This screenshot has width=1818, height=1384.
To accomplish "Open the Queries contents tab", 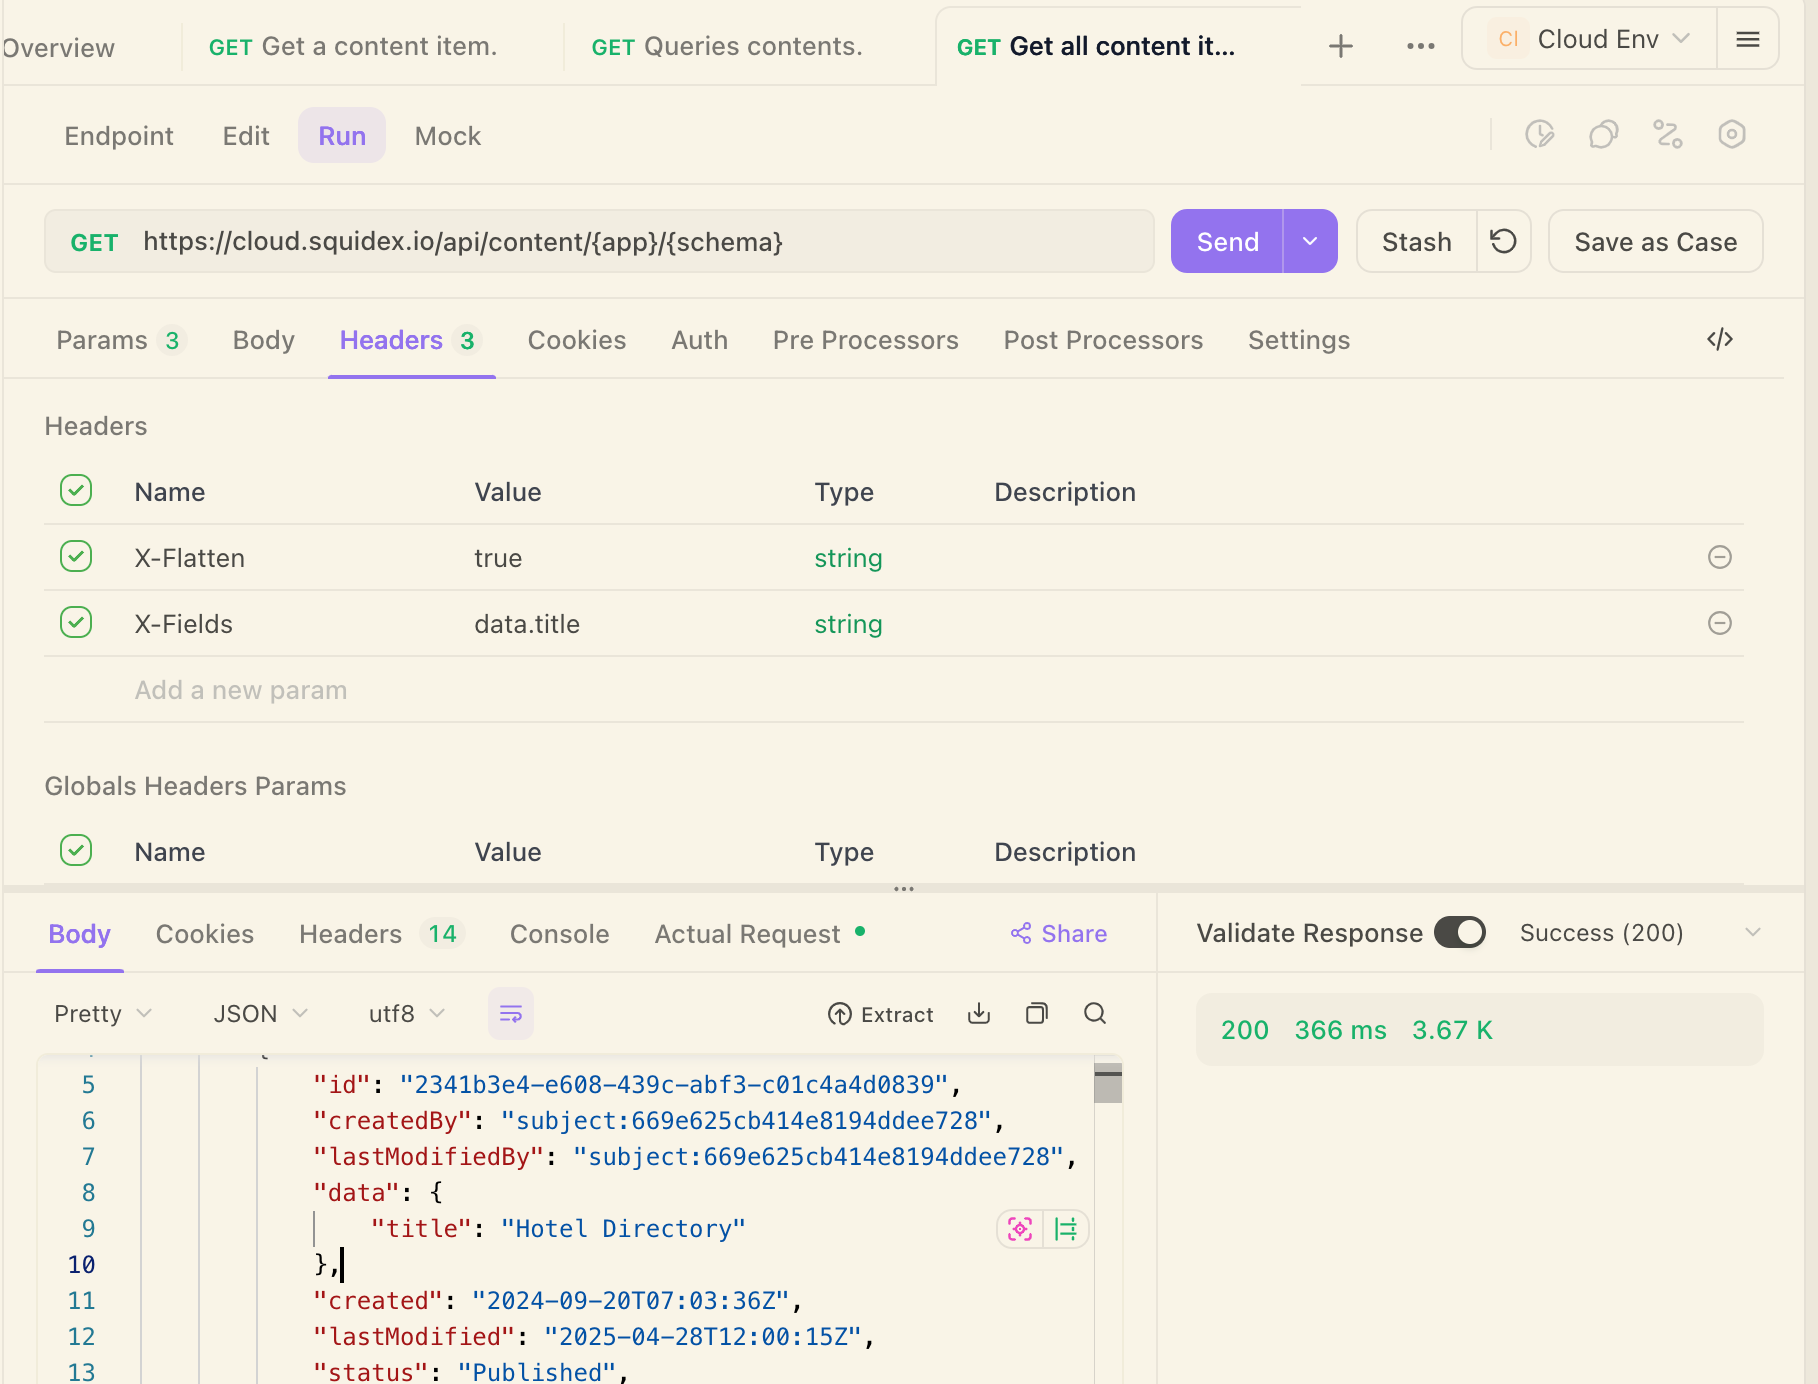I will [x=726, y=47].
